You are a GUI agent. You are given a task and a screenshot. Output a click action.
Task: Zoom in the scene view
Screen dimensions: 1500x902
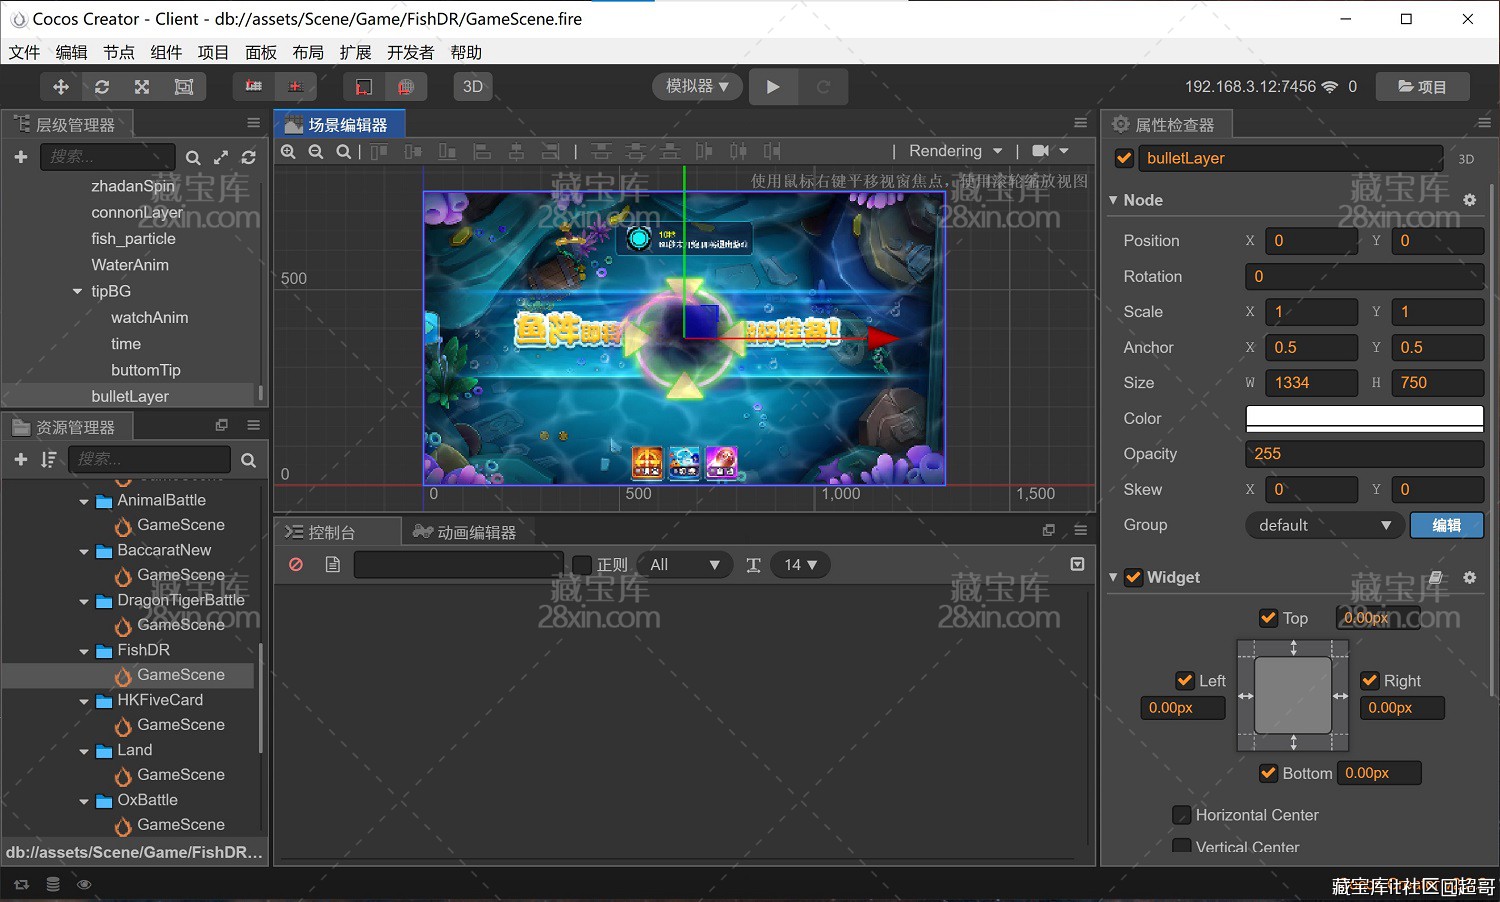(x=288, y=151)
